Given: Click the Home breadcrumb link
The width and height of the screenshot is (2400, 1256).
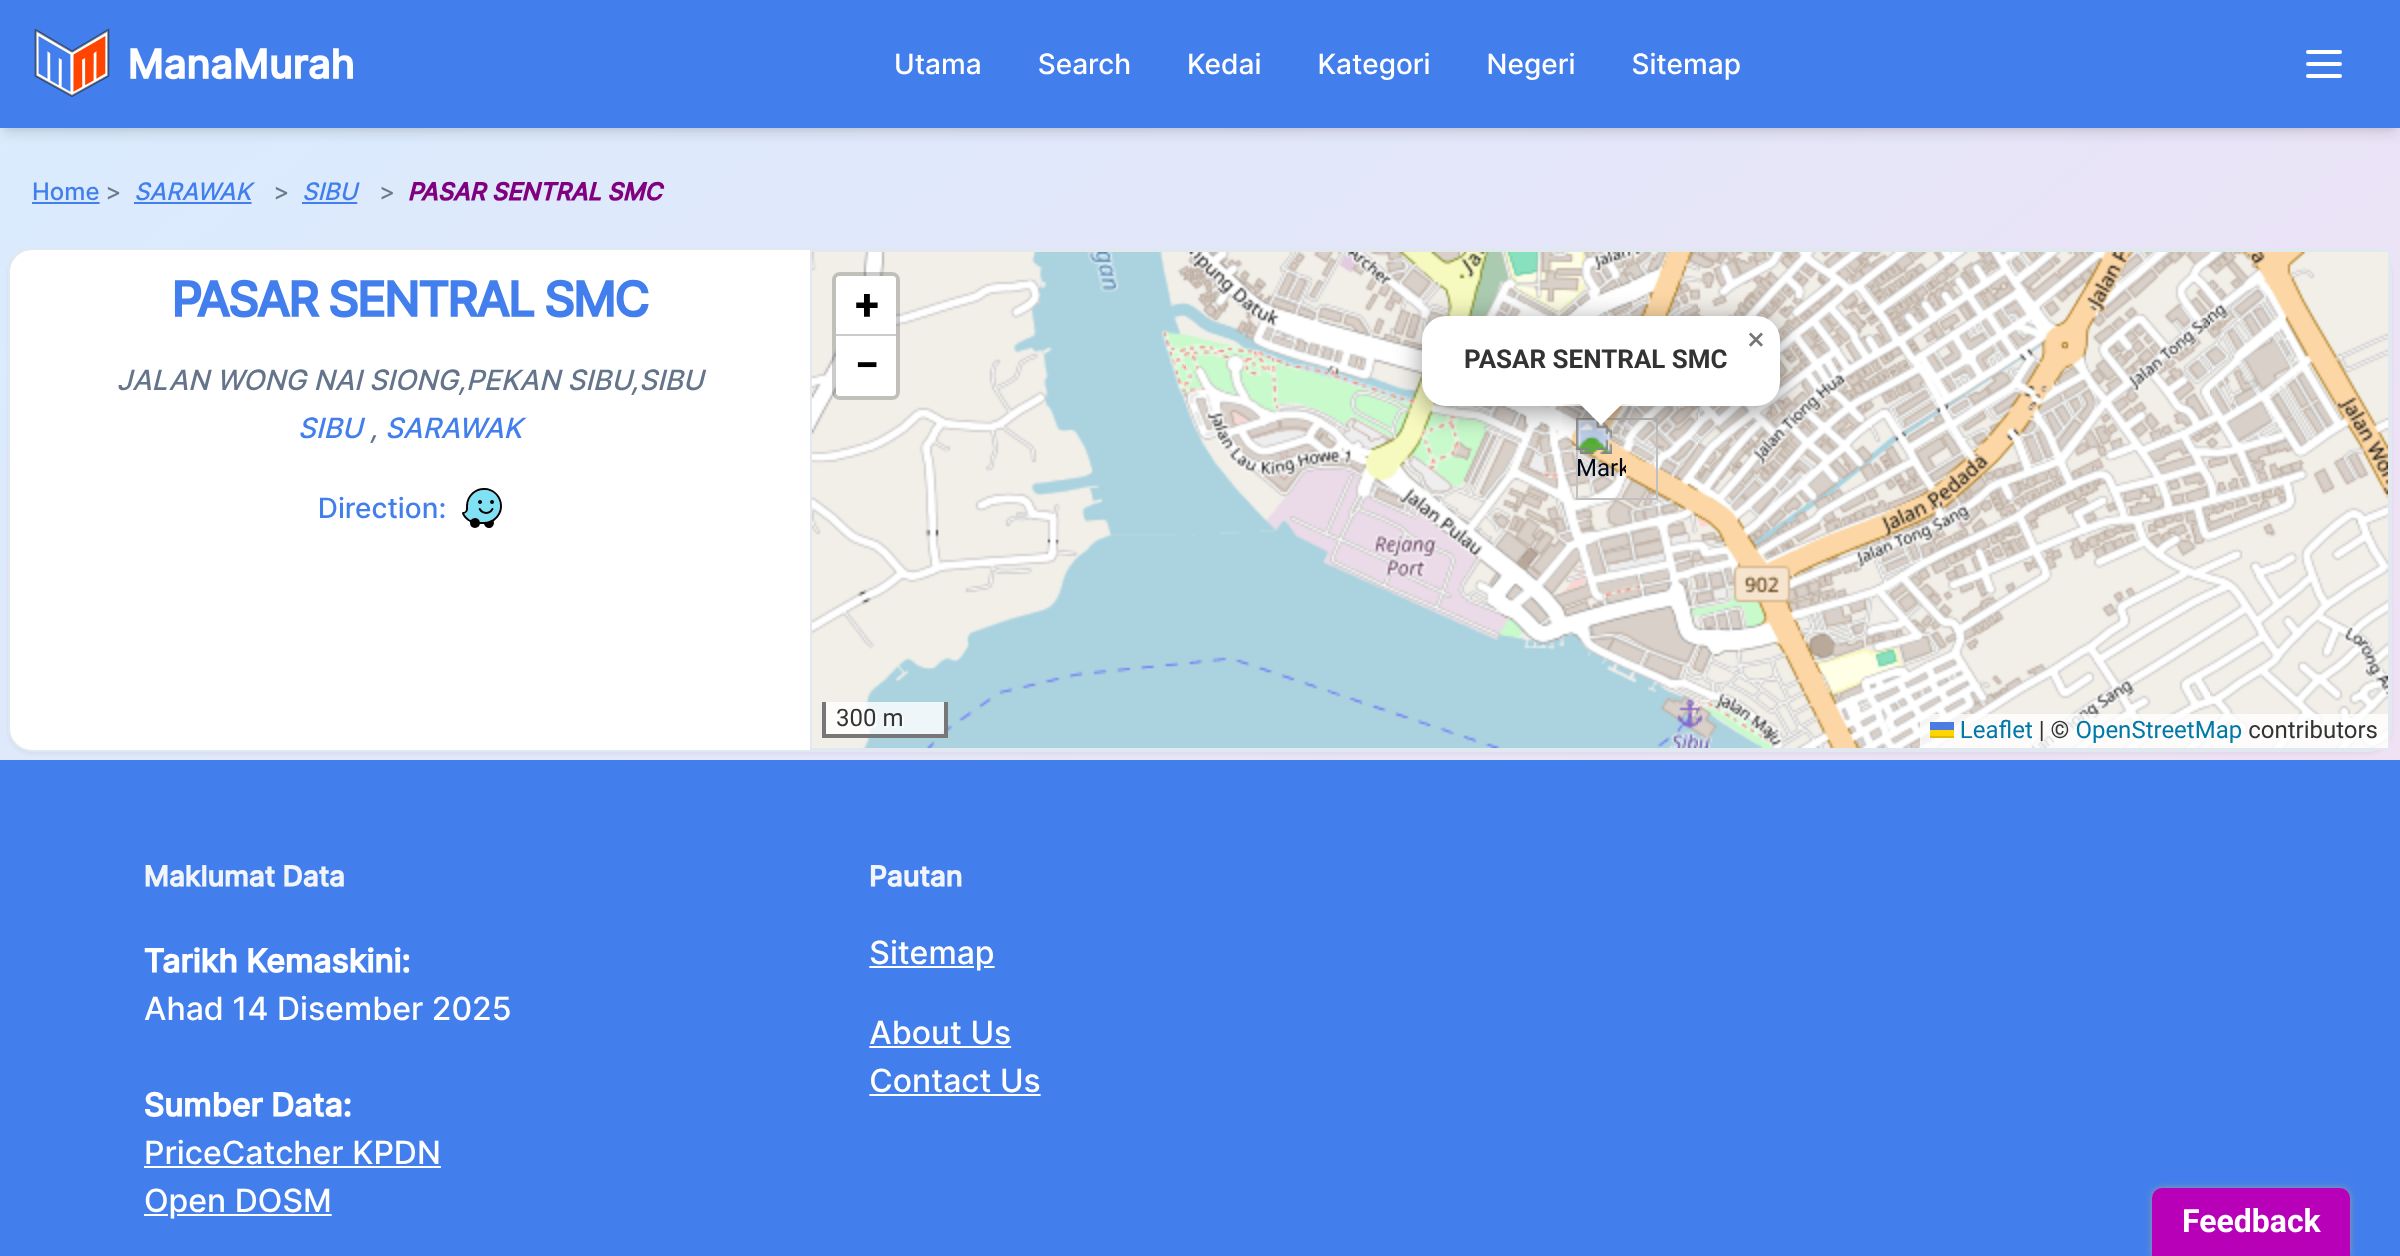Looking at the screenshot, I should (65, 191).
